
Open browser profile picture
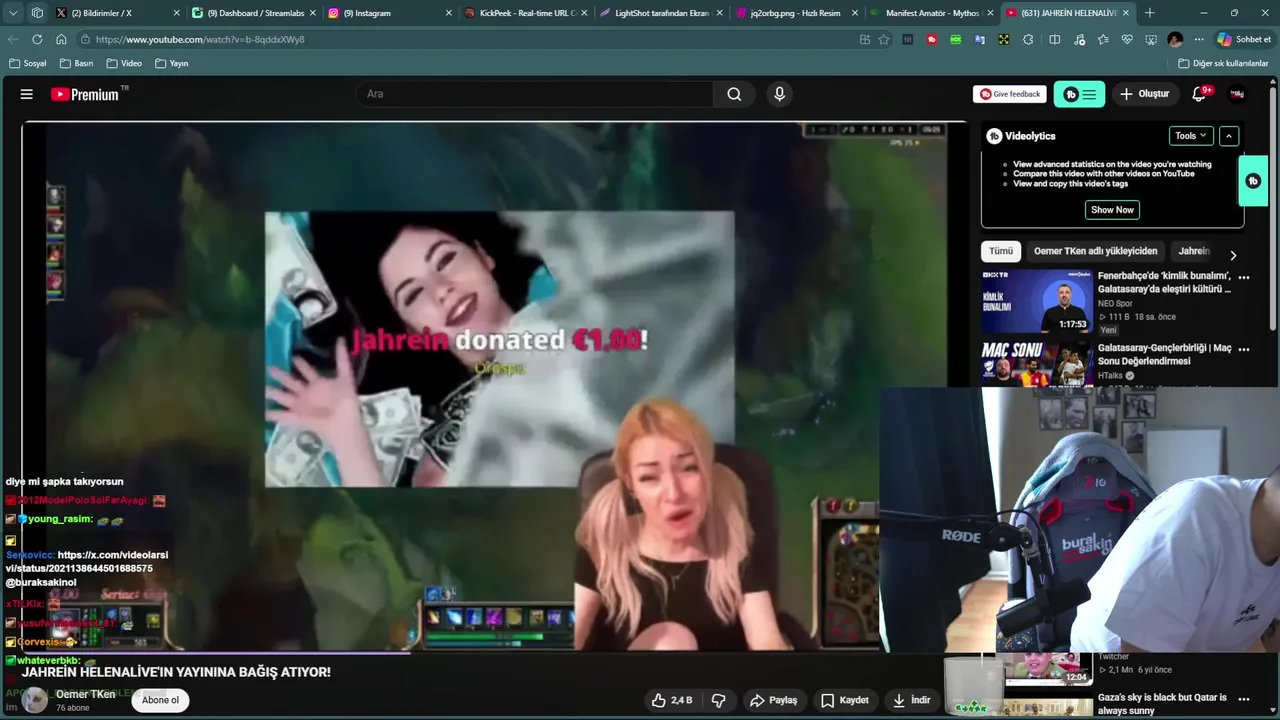1175,39
